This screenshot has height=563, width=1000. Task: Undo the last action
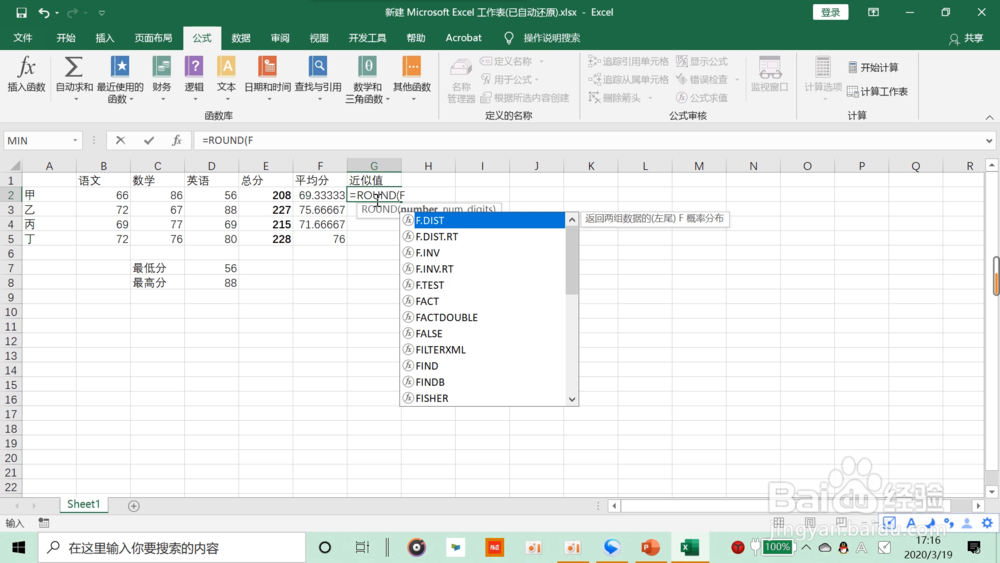pyautogui.click(x=43, y=12)
